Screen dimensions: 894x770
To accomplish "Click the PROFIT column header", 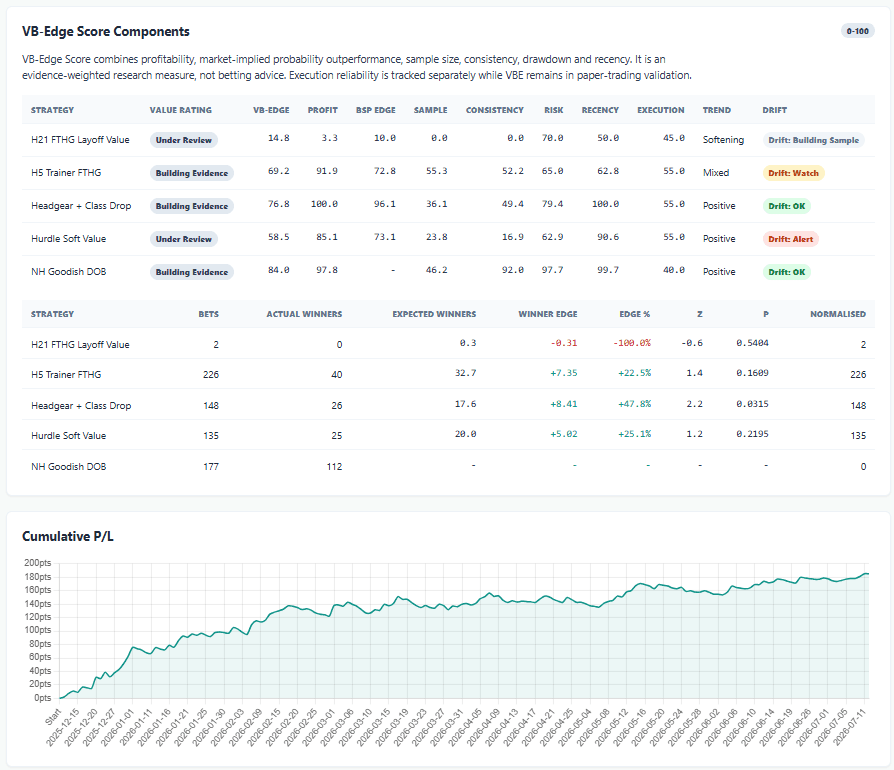I will pos(323,110).
